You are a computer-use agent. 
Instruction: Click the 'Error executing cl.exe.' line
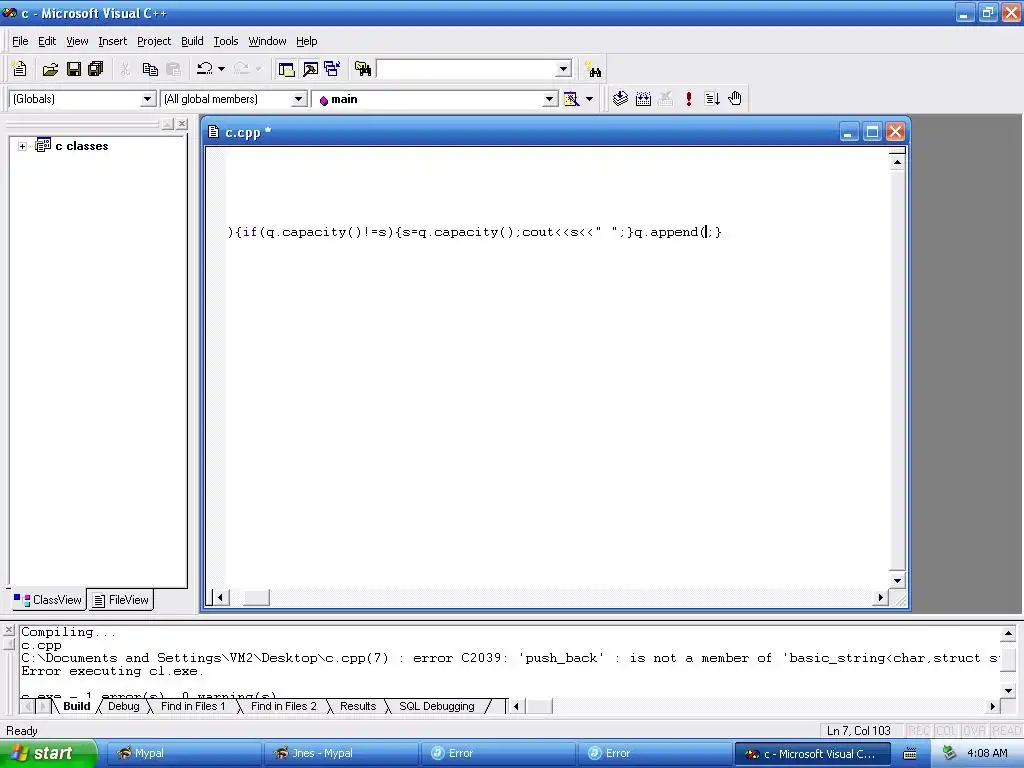pyautogui.click(x=112, y=671)
